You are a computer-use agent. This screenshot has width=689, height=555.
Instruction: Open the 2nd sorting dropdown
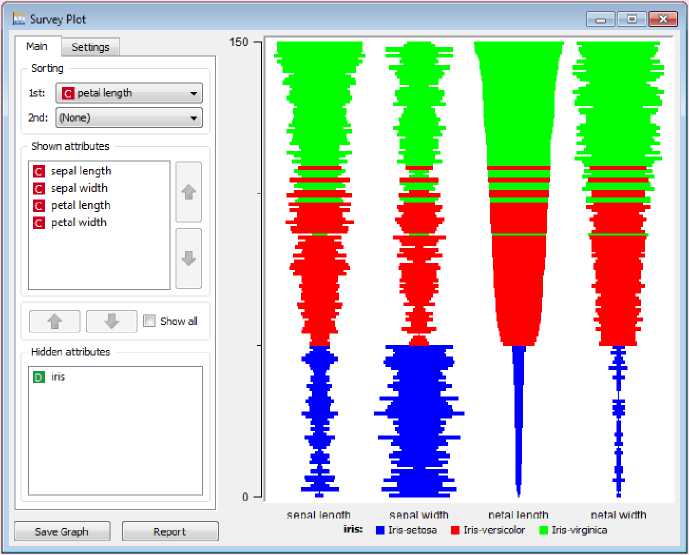129,118
